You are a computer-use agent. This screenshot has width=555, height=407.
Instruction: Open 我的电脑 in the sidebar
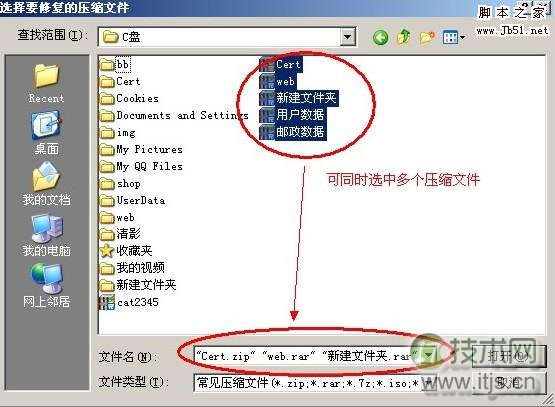(x=46, y=235)
